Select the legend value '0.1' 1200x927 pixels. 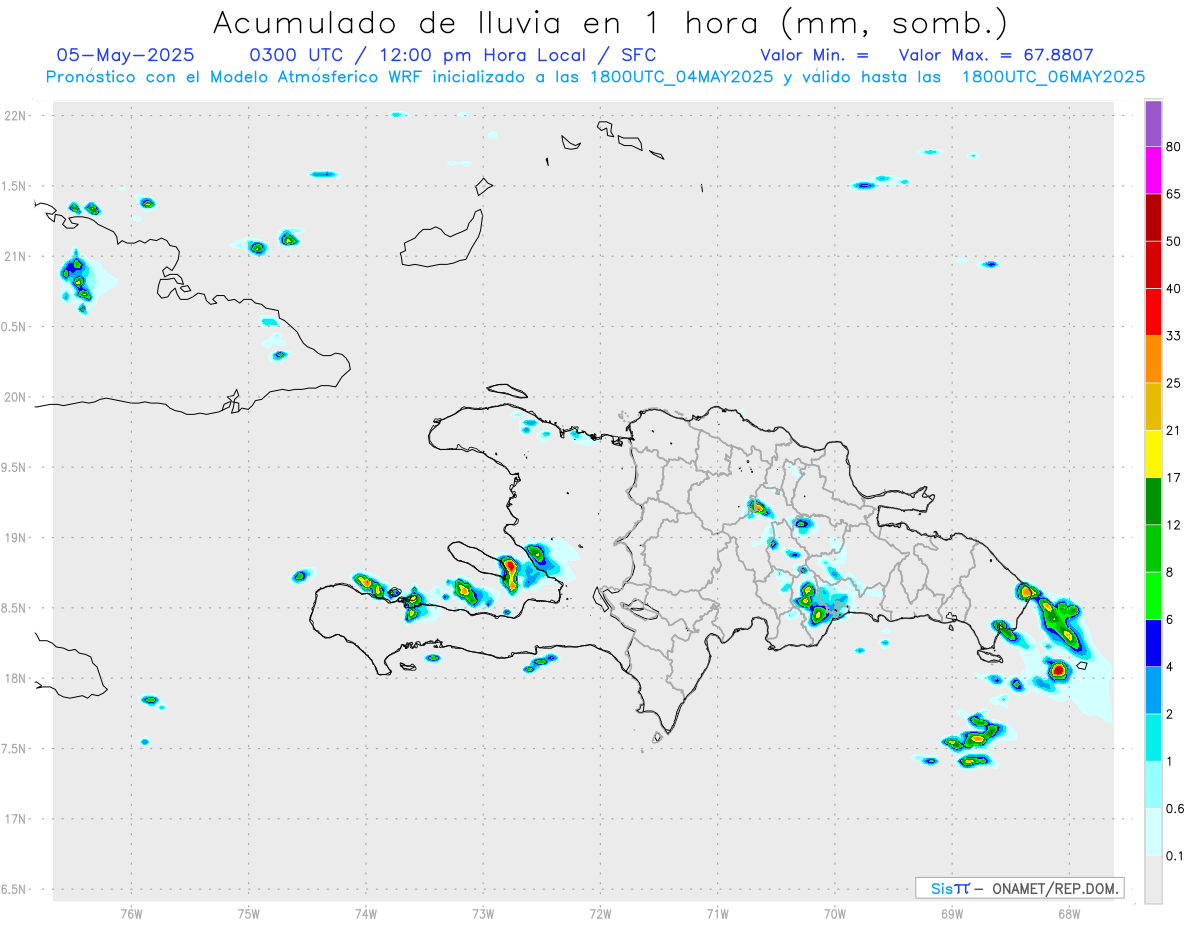(1176, 856)
